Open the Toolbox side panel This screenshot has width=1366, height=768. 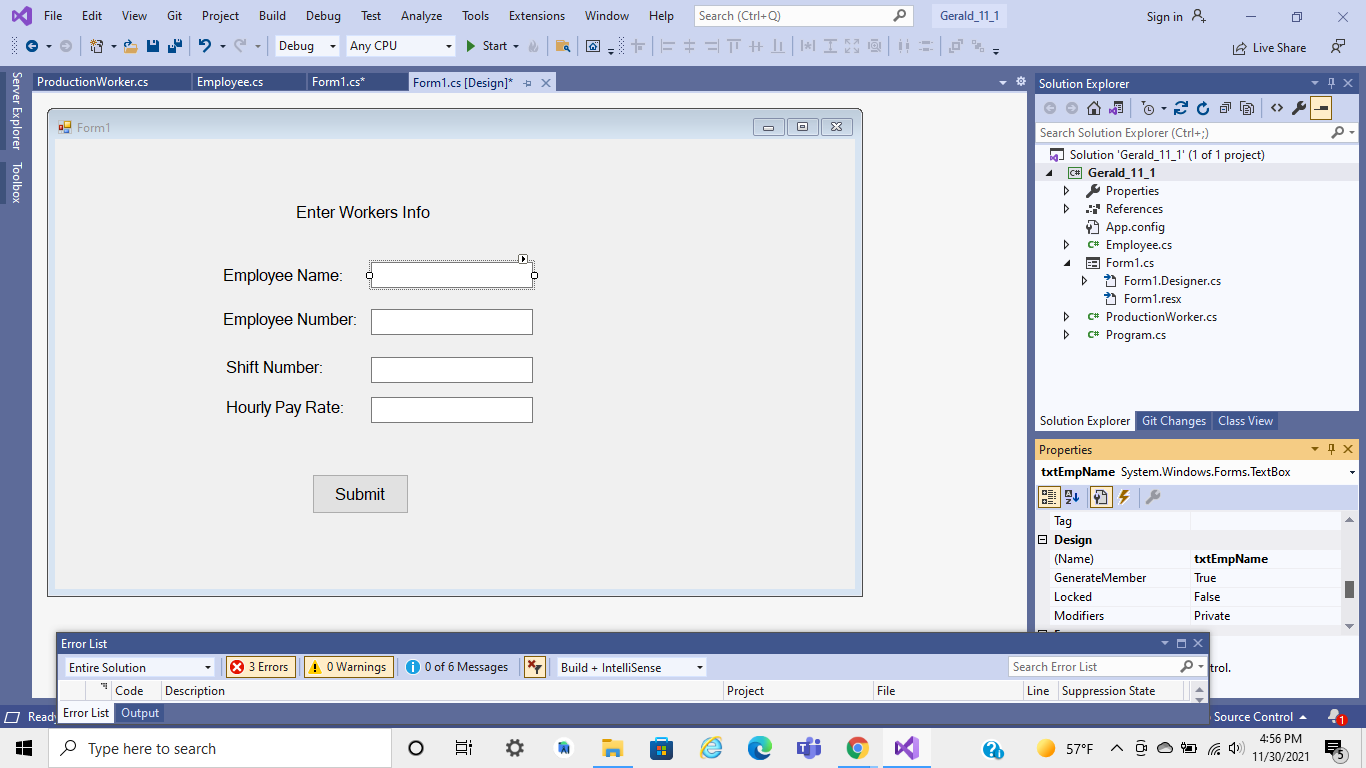[x=16, y=183]
